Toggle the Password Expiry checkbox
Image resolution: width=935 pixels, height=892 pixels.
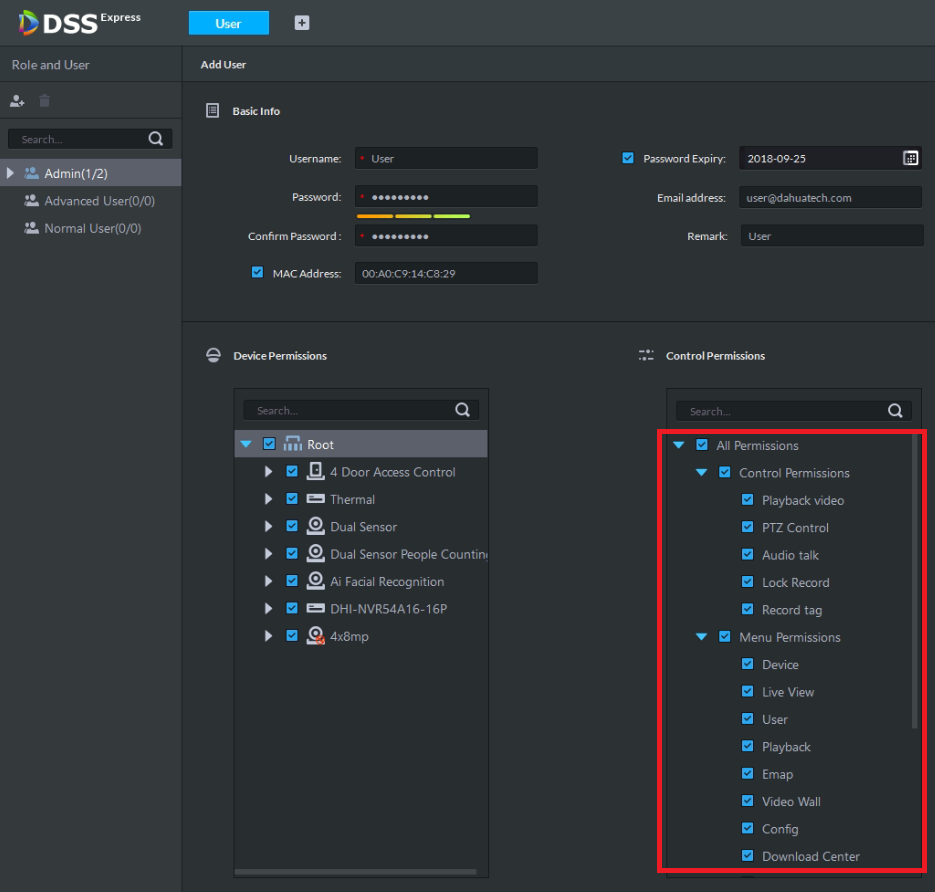[x=628, y=158]
